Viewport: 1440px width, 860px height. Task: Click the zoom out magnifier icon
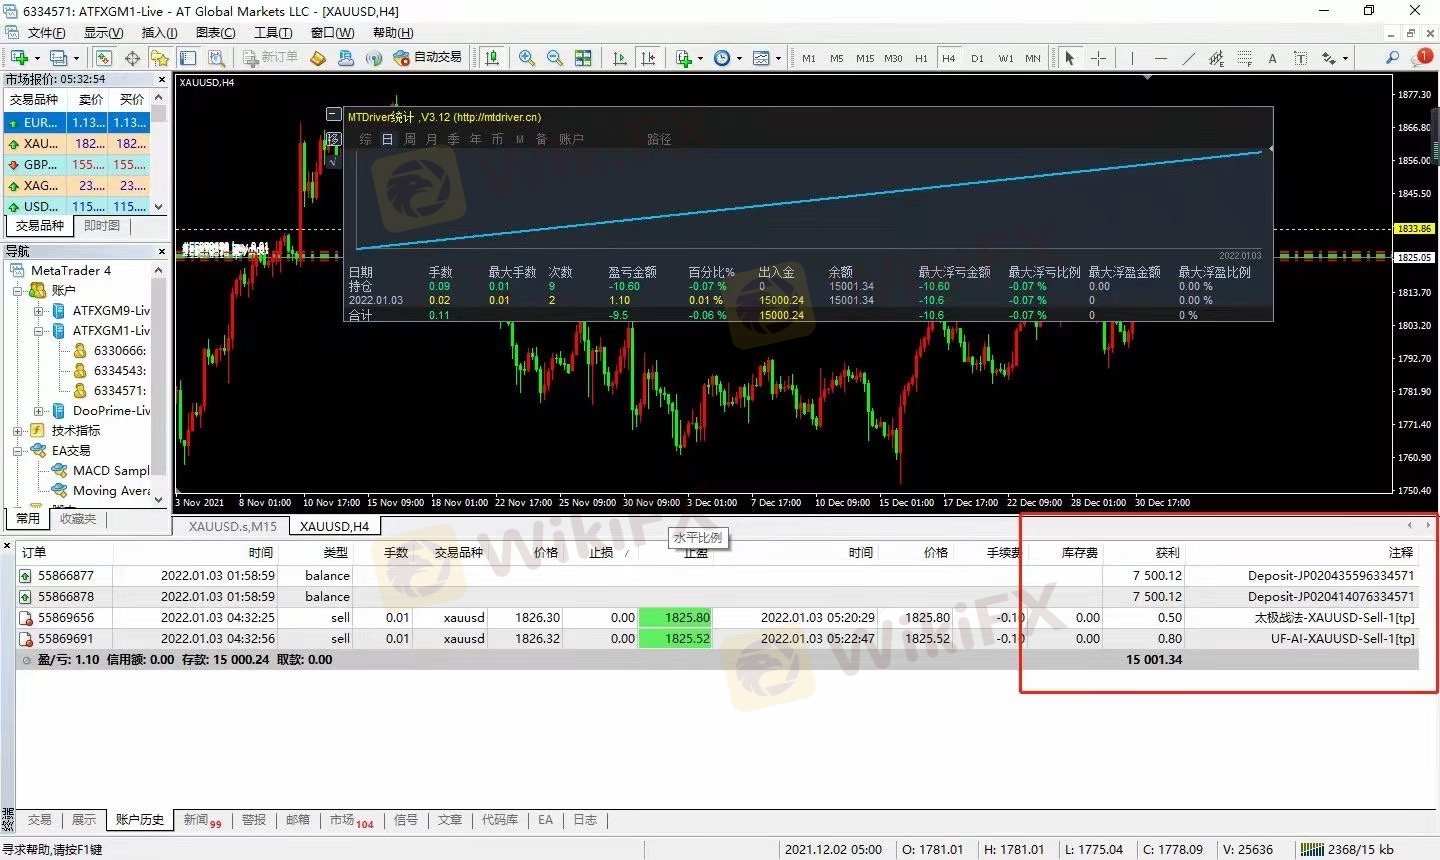(554, 58)
